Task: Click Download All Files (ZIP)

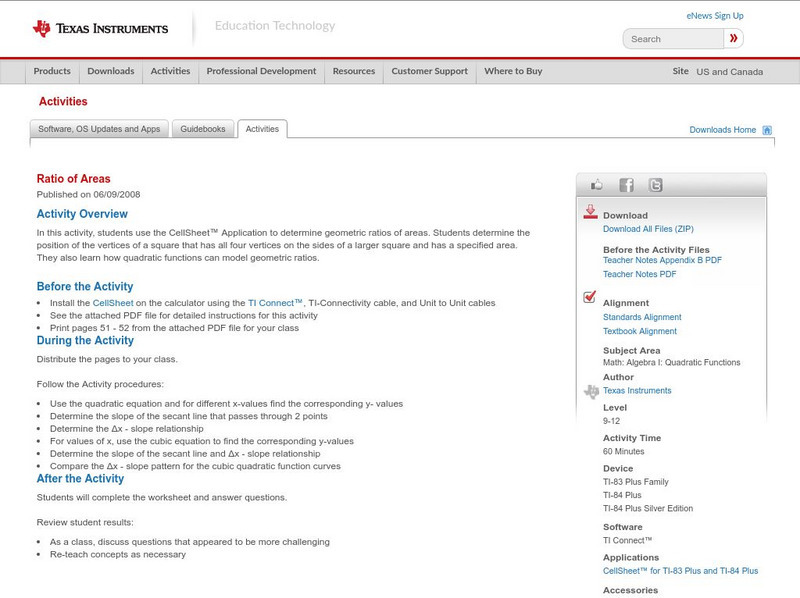Action: tap(648, 229)
